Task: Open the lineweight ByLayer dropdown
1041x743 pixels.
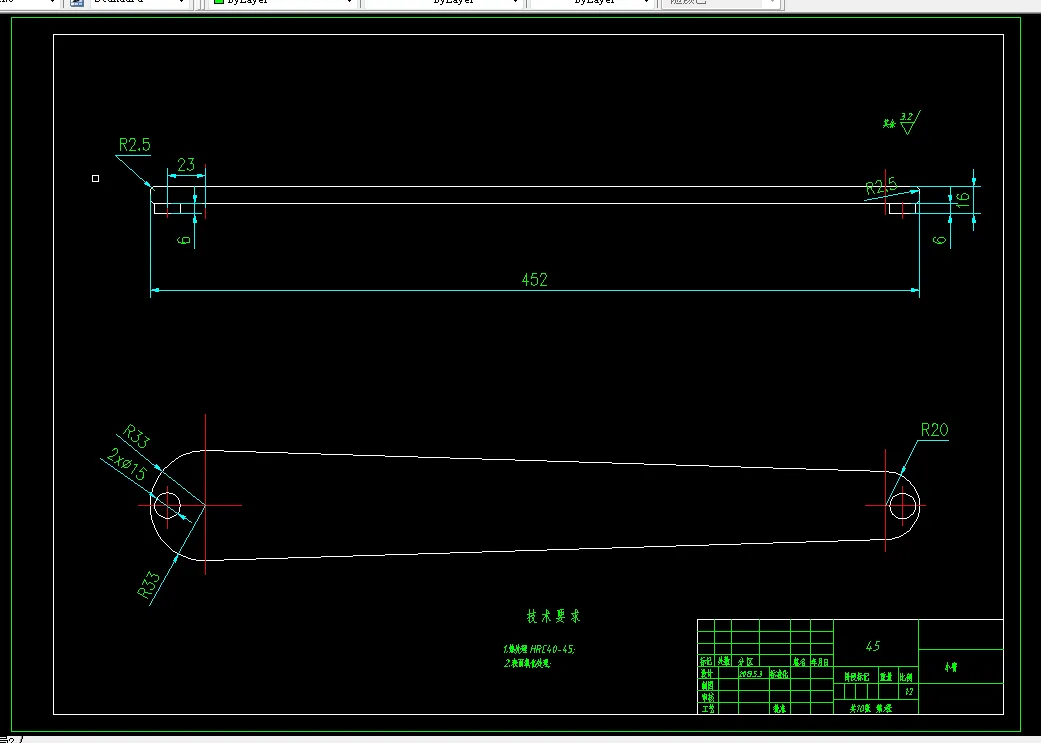Action: 591,3
